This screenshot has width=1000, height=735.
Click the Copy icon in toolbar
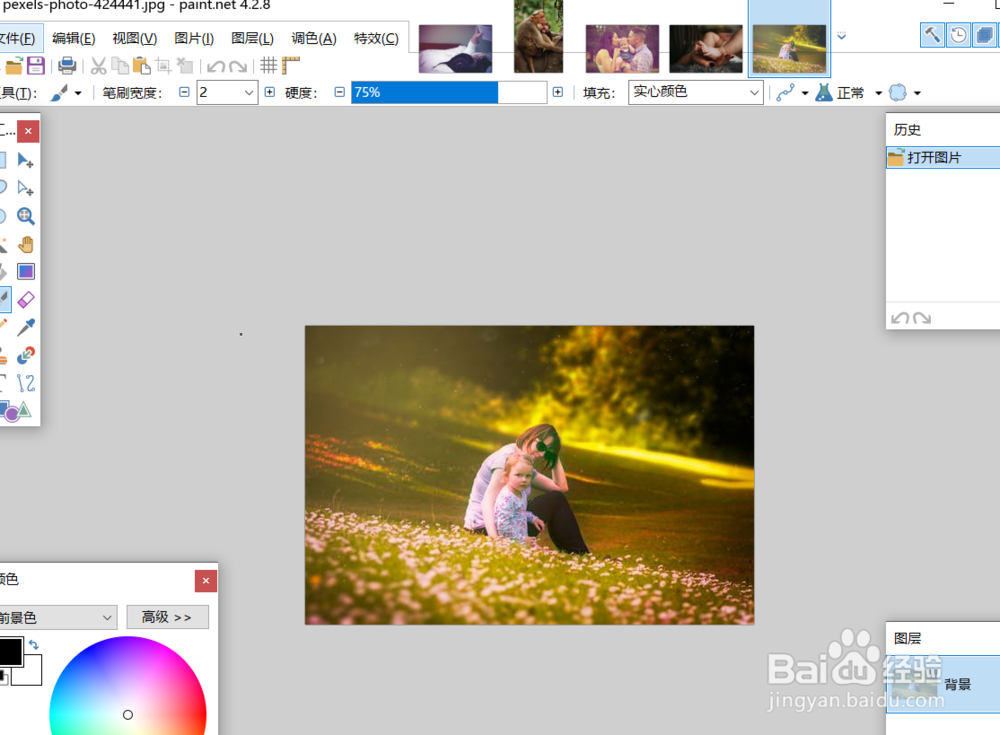click(x=120, y=66)
